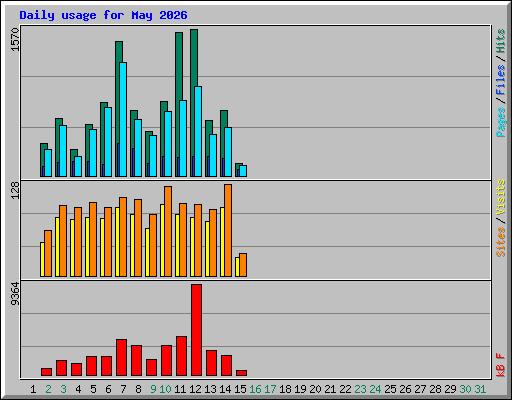Click the red KB bar for day 11
512x400 pixels.
(x=181, y=356)
